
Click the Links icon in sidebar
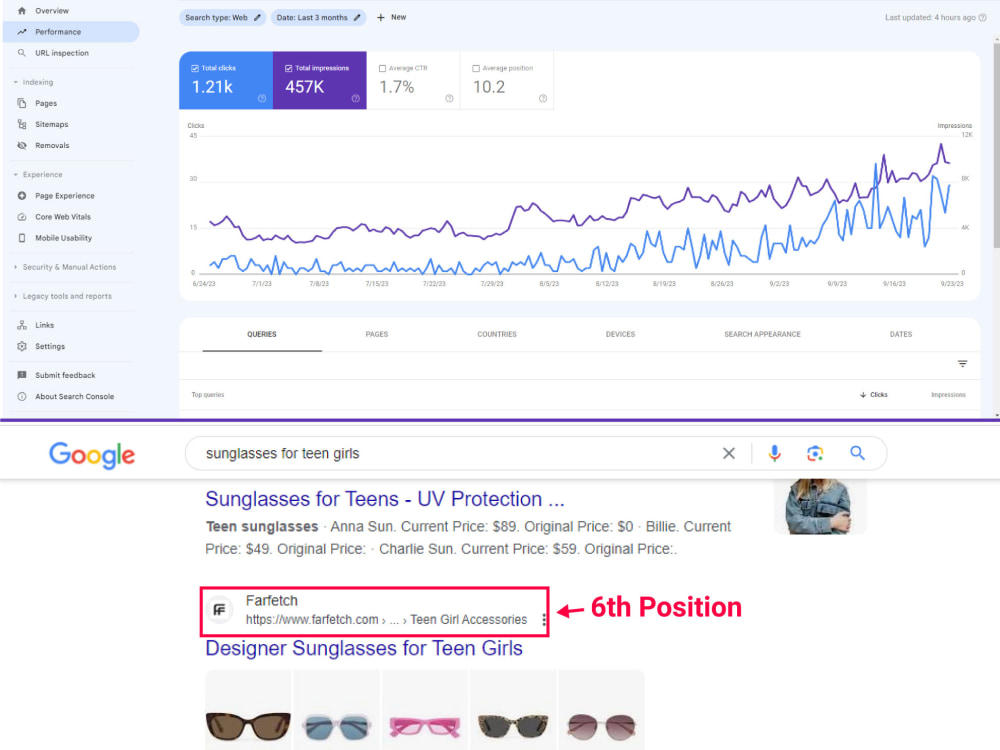point(22,325)
